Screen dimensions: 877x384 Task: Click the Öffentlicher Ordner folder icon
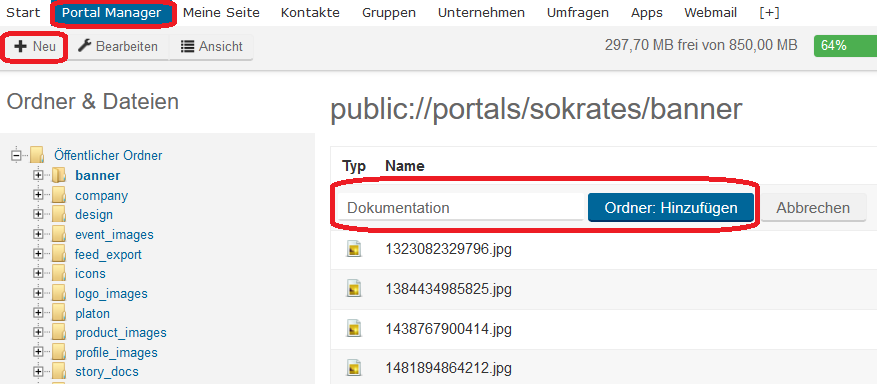coord(37,155)
